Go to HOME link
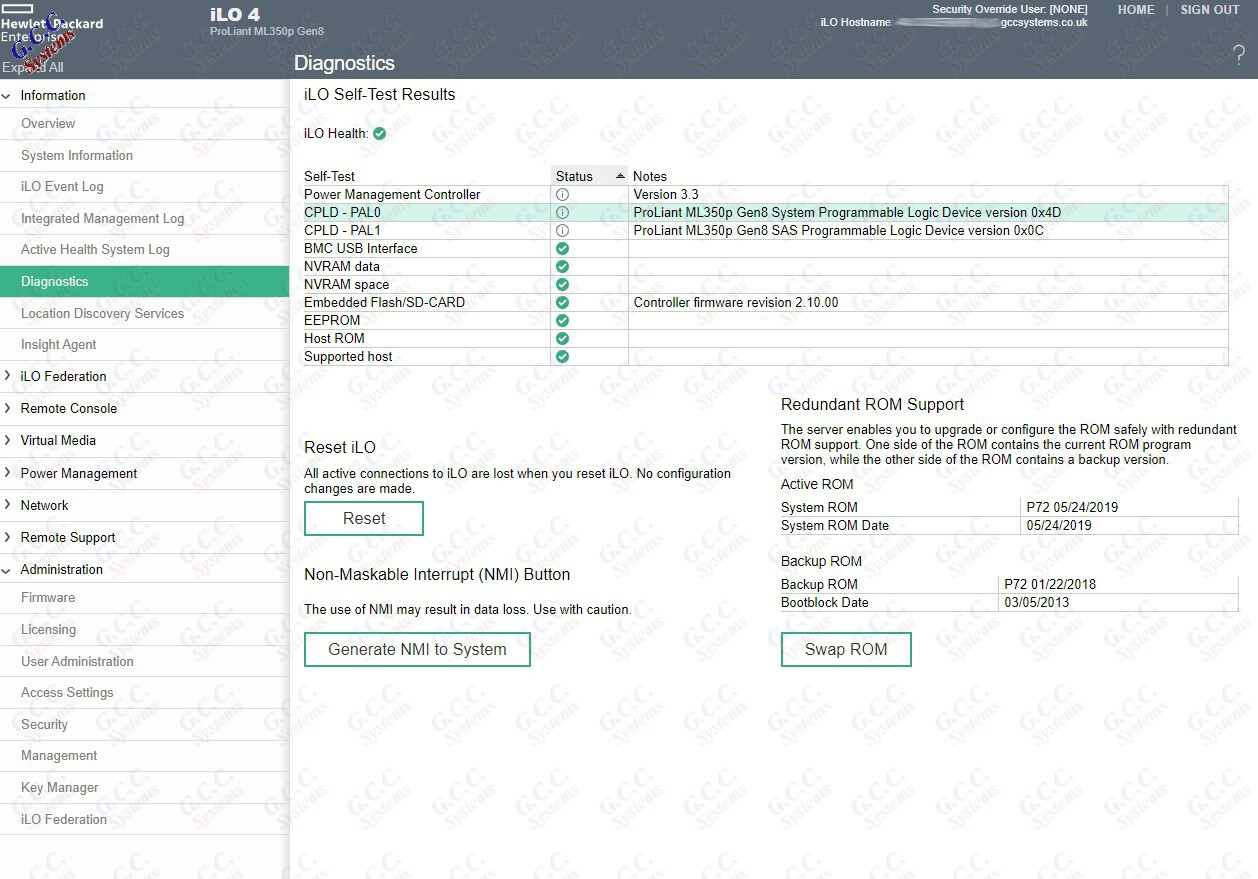1258x879 pixels. point(1136,10)
